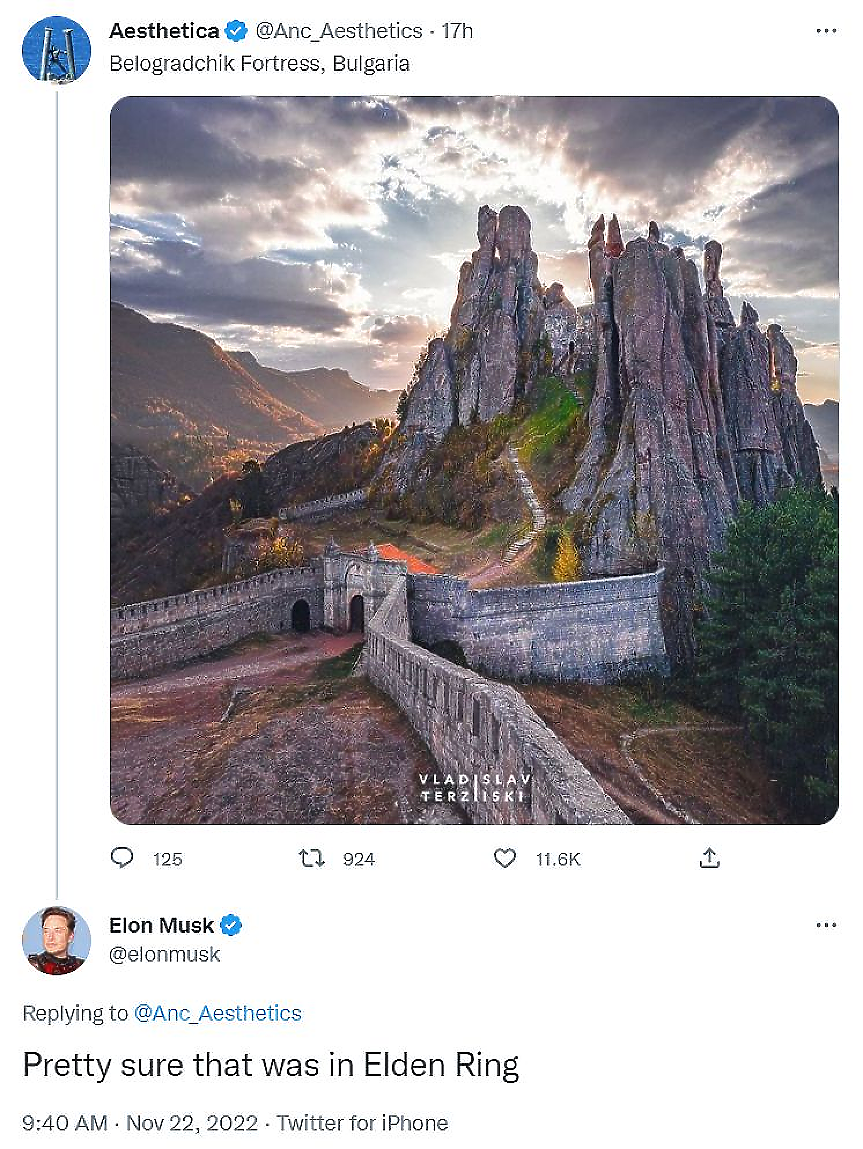Open the 17h timestamp link
This screenshot has height=1149, width=863.
click(457, 32)
